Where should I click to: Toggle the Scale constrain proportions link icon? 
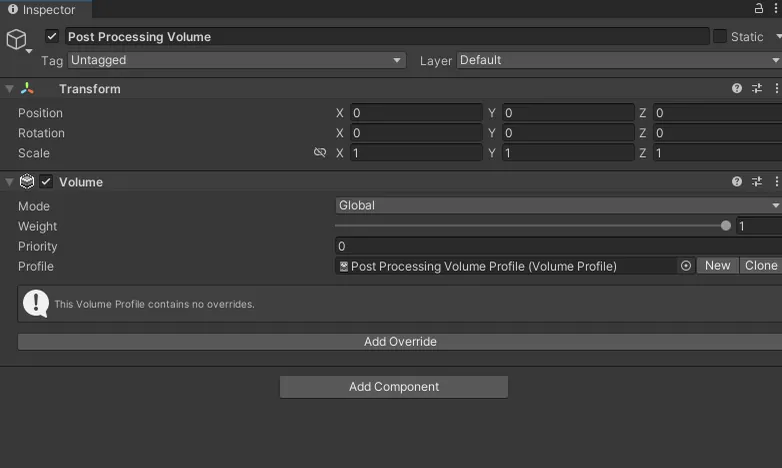(x=320, y=152)
